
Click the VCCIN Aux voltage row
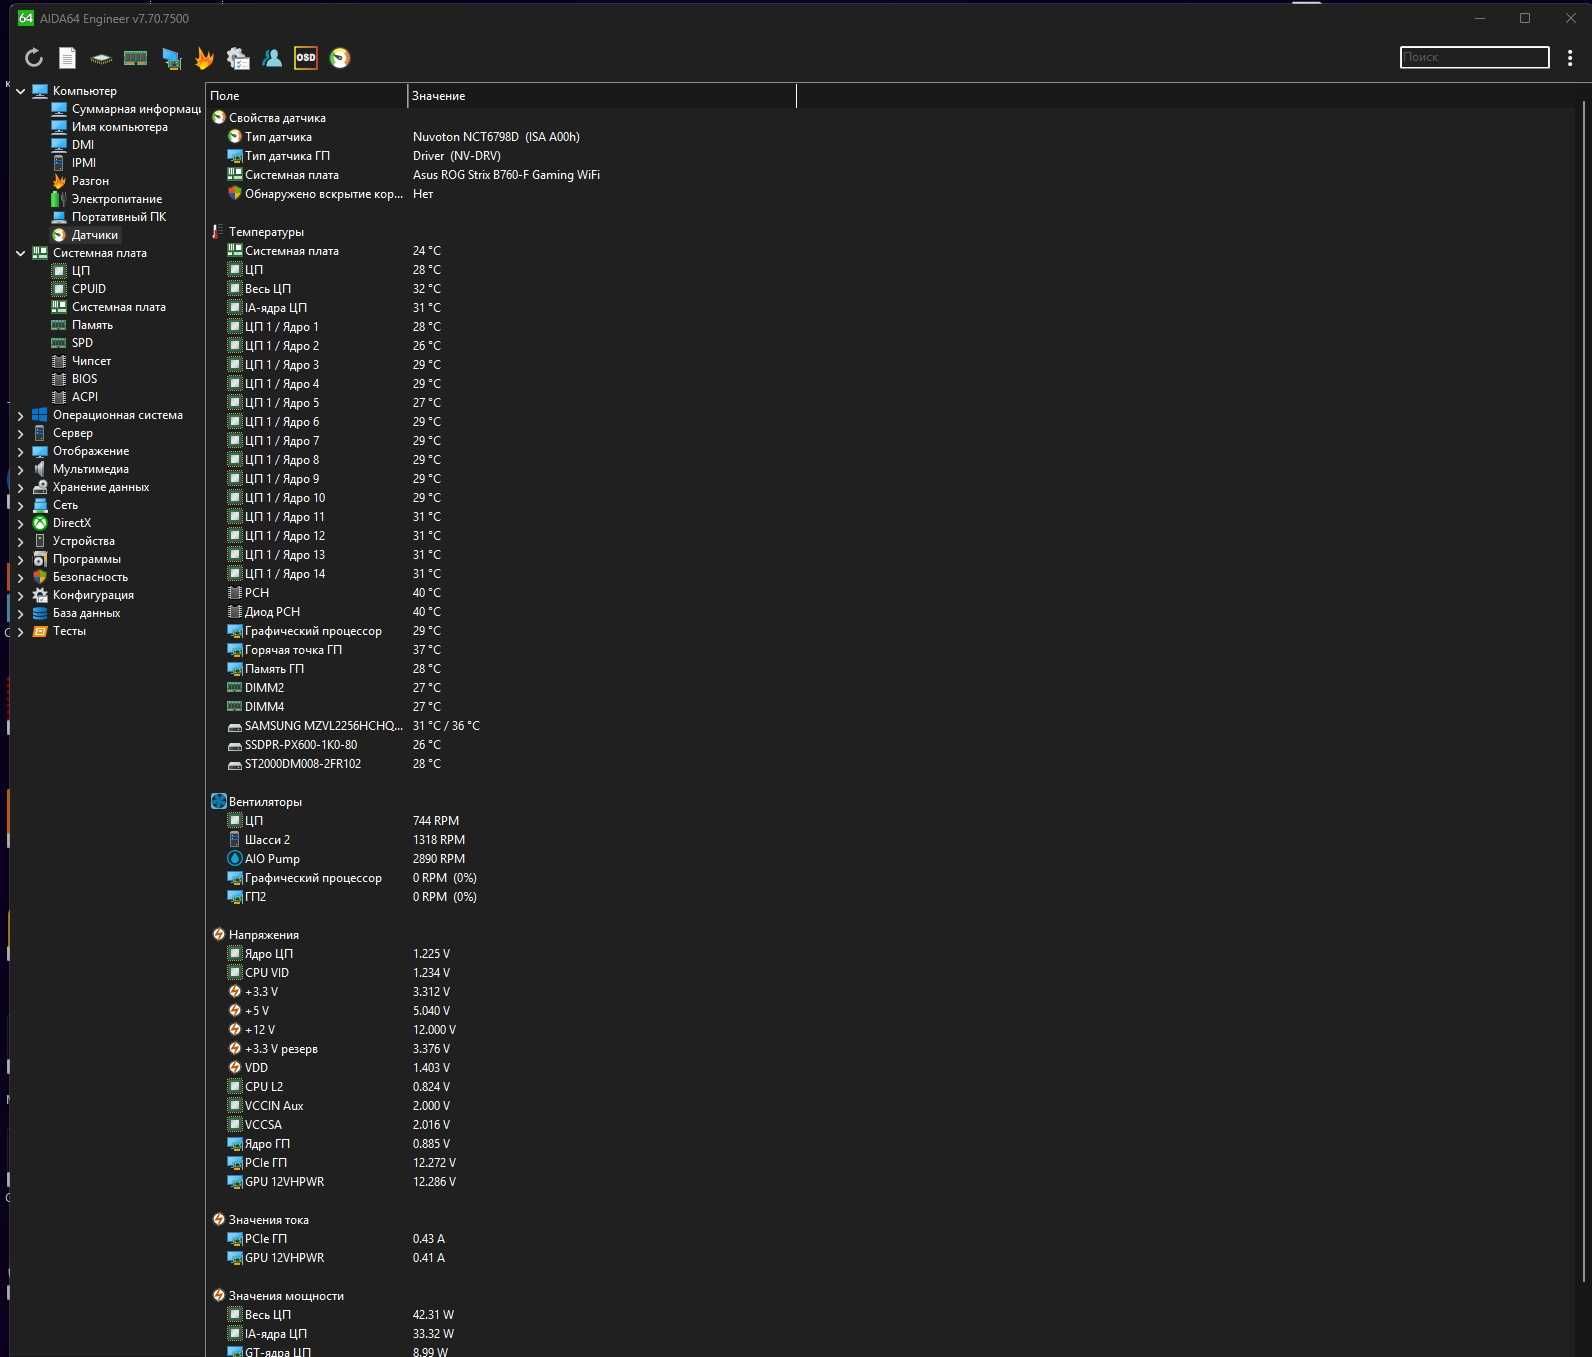(x=890, y=1106)
